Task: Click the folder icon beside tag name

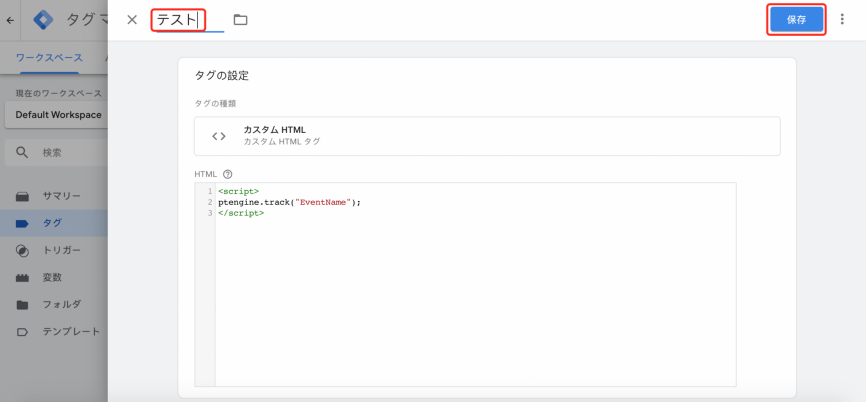Action: pos(240,20)
